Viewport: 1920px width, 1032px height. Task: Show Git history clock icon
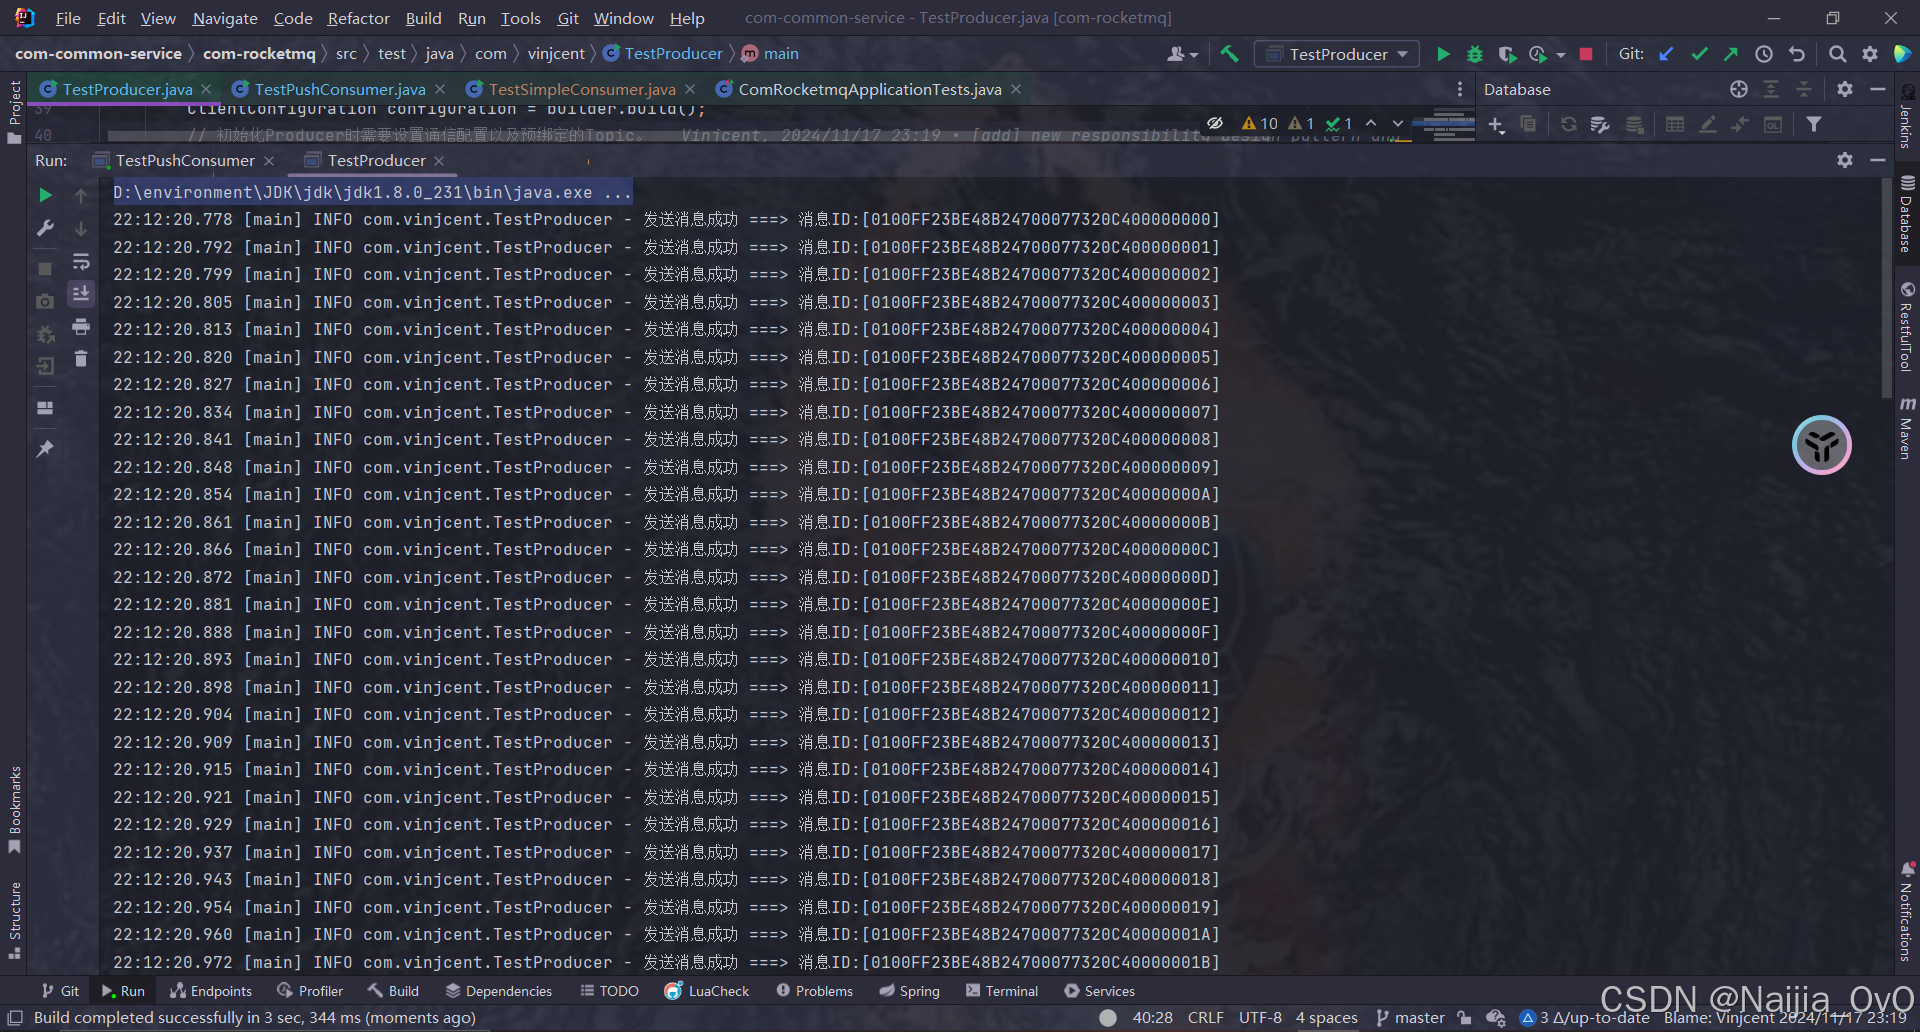pos(1764,54)
